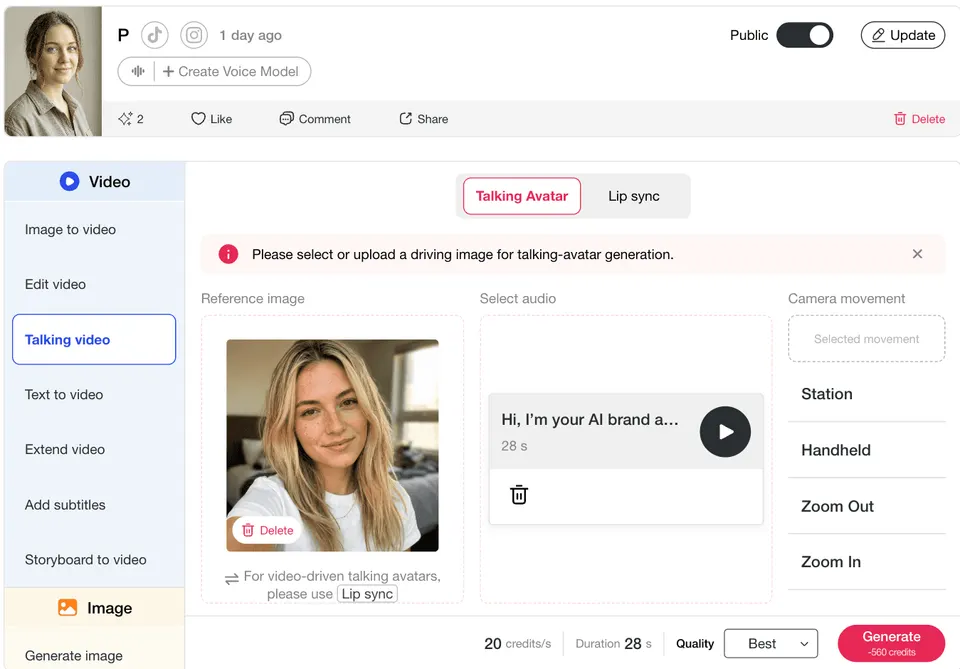
Task: Delete the reference image
Action: point(268,530)
